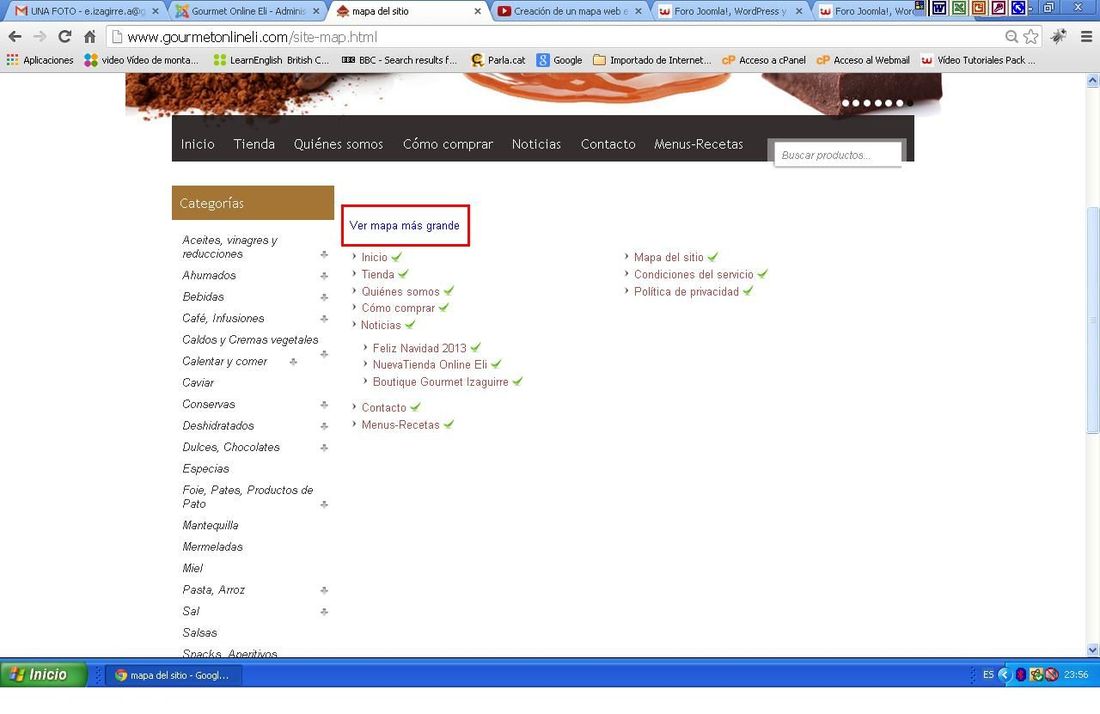1100x714 pixels.
Task: Open Tienda link in sitemap list
Action: (377, 274)
